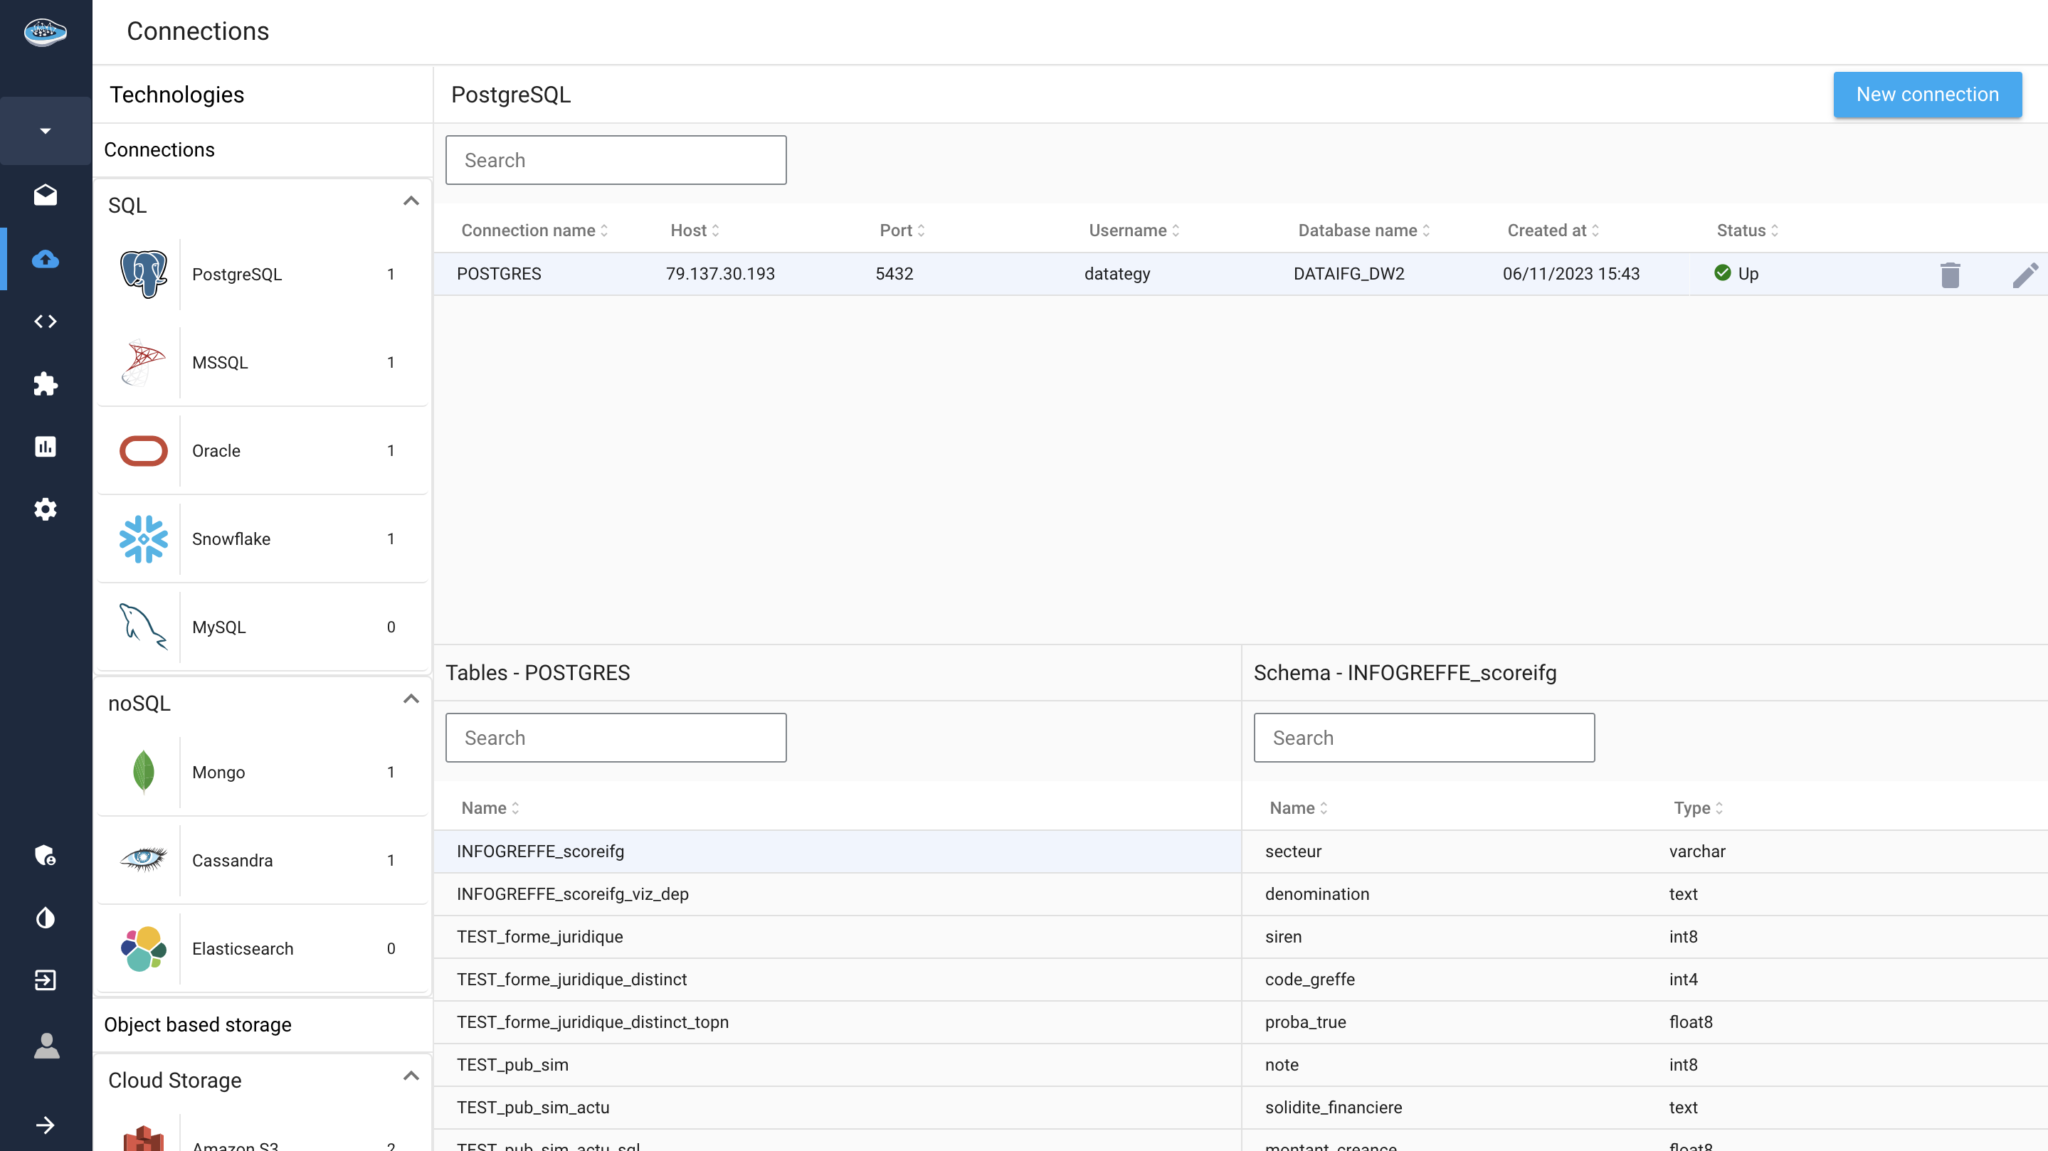Screen dimensions: 2048x1151
Task: Select the user profile icon near sidebar bottom
Action: (x=45, y=1046)
